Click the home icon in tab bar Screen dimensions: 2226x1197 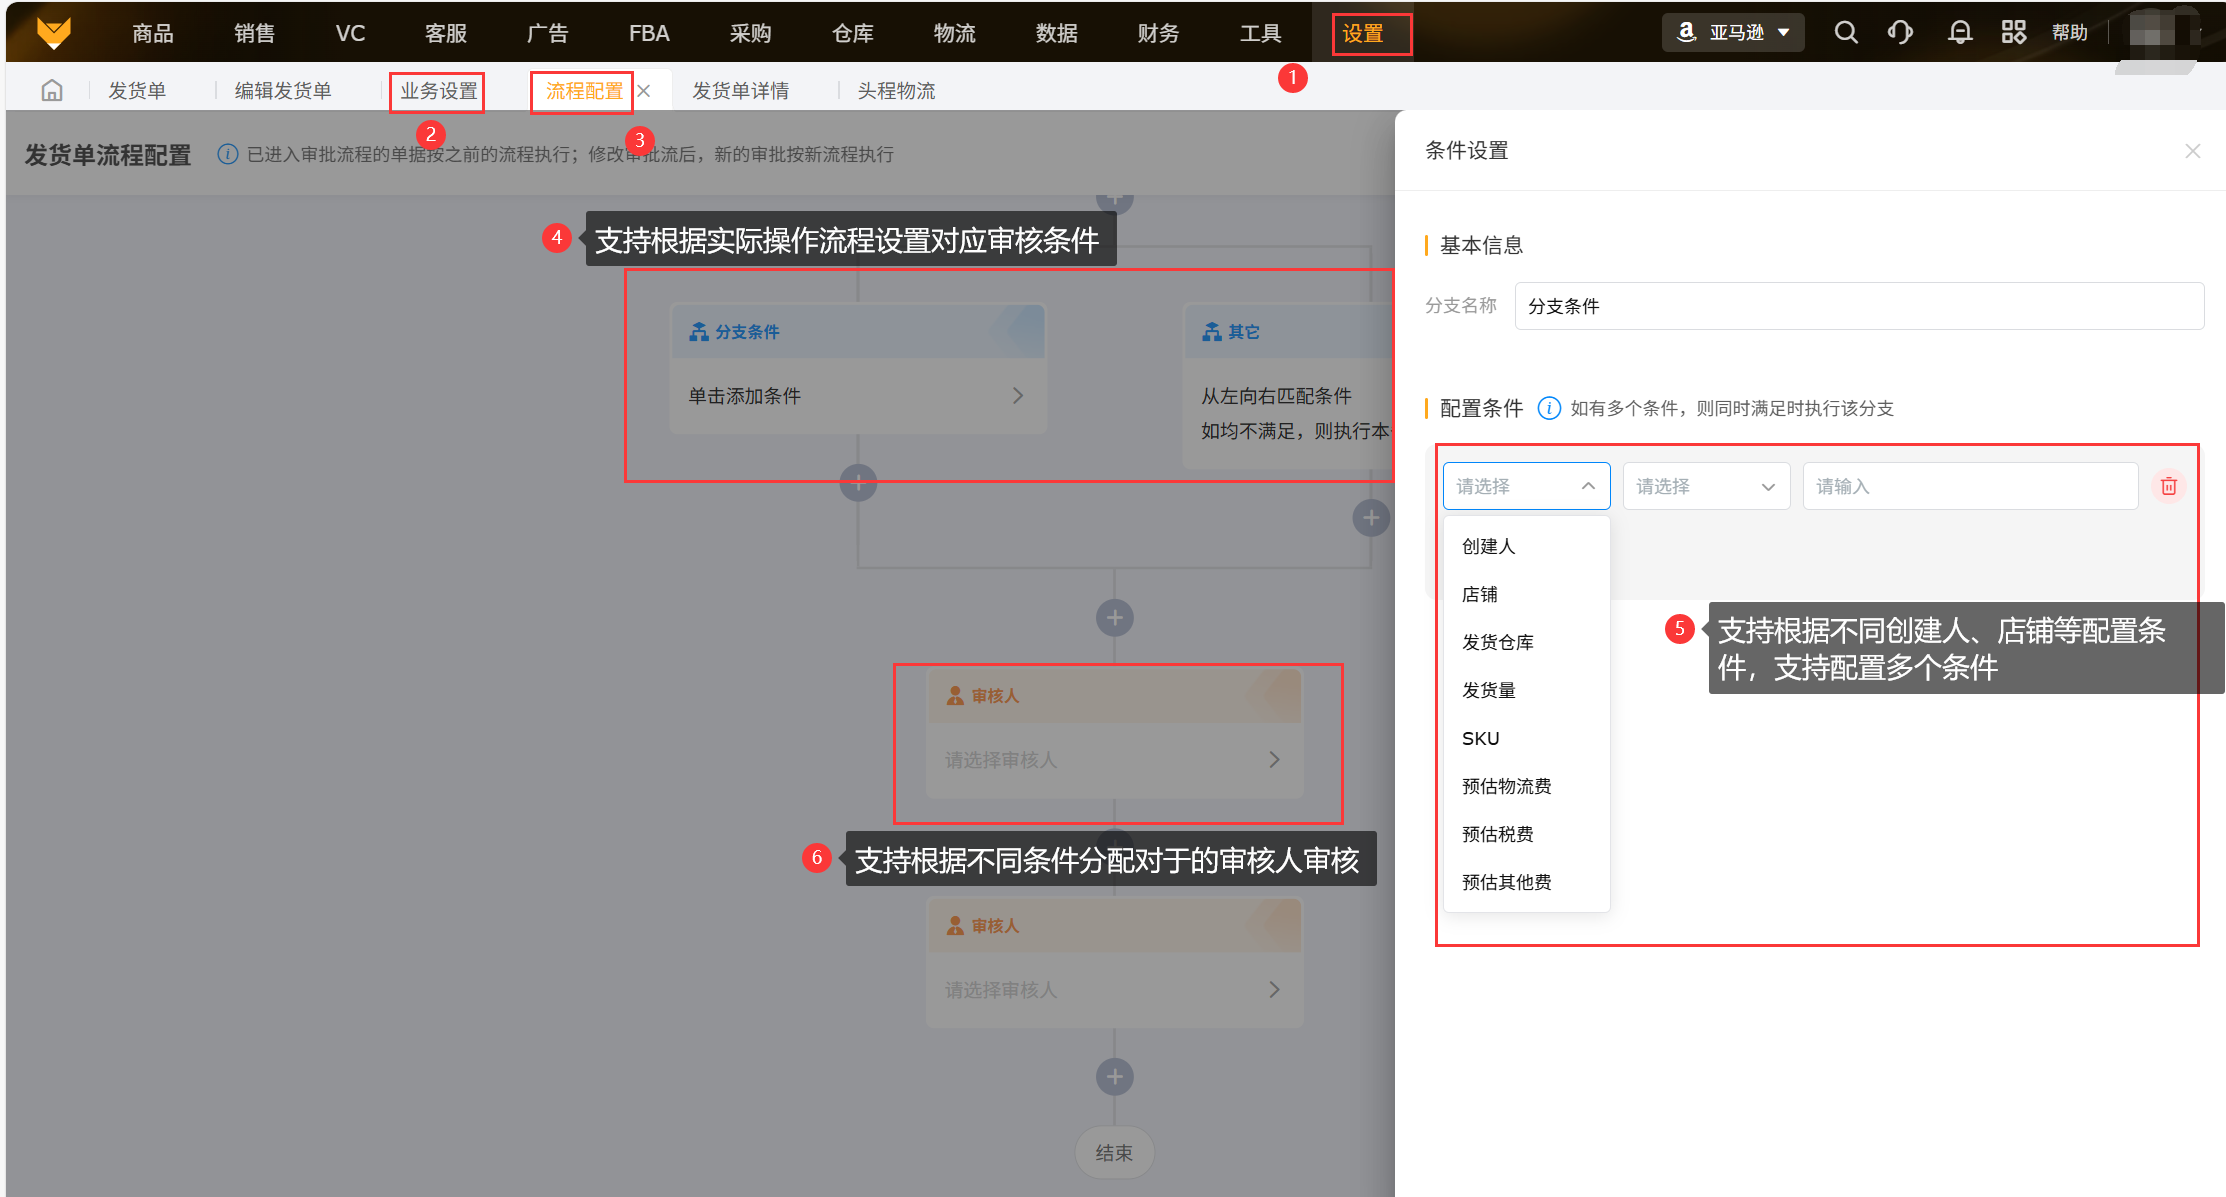pos(52,91)
